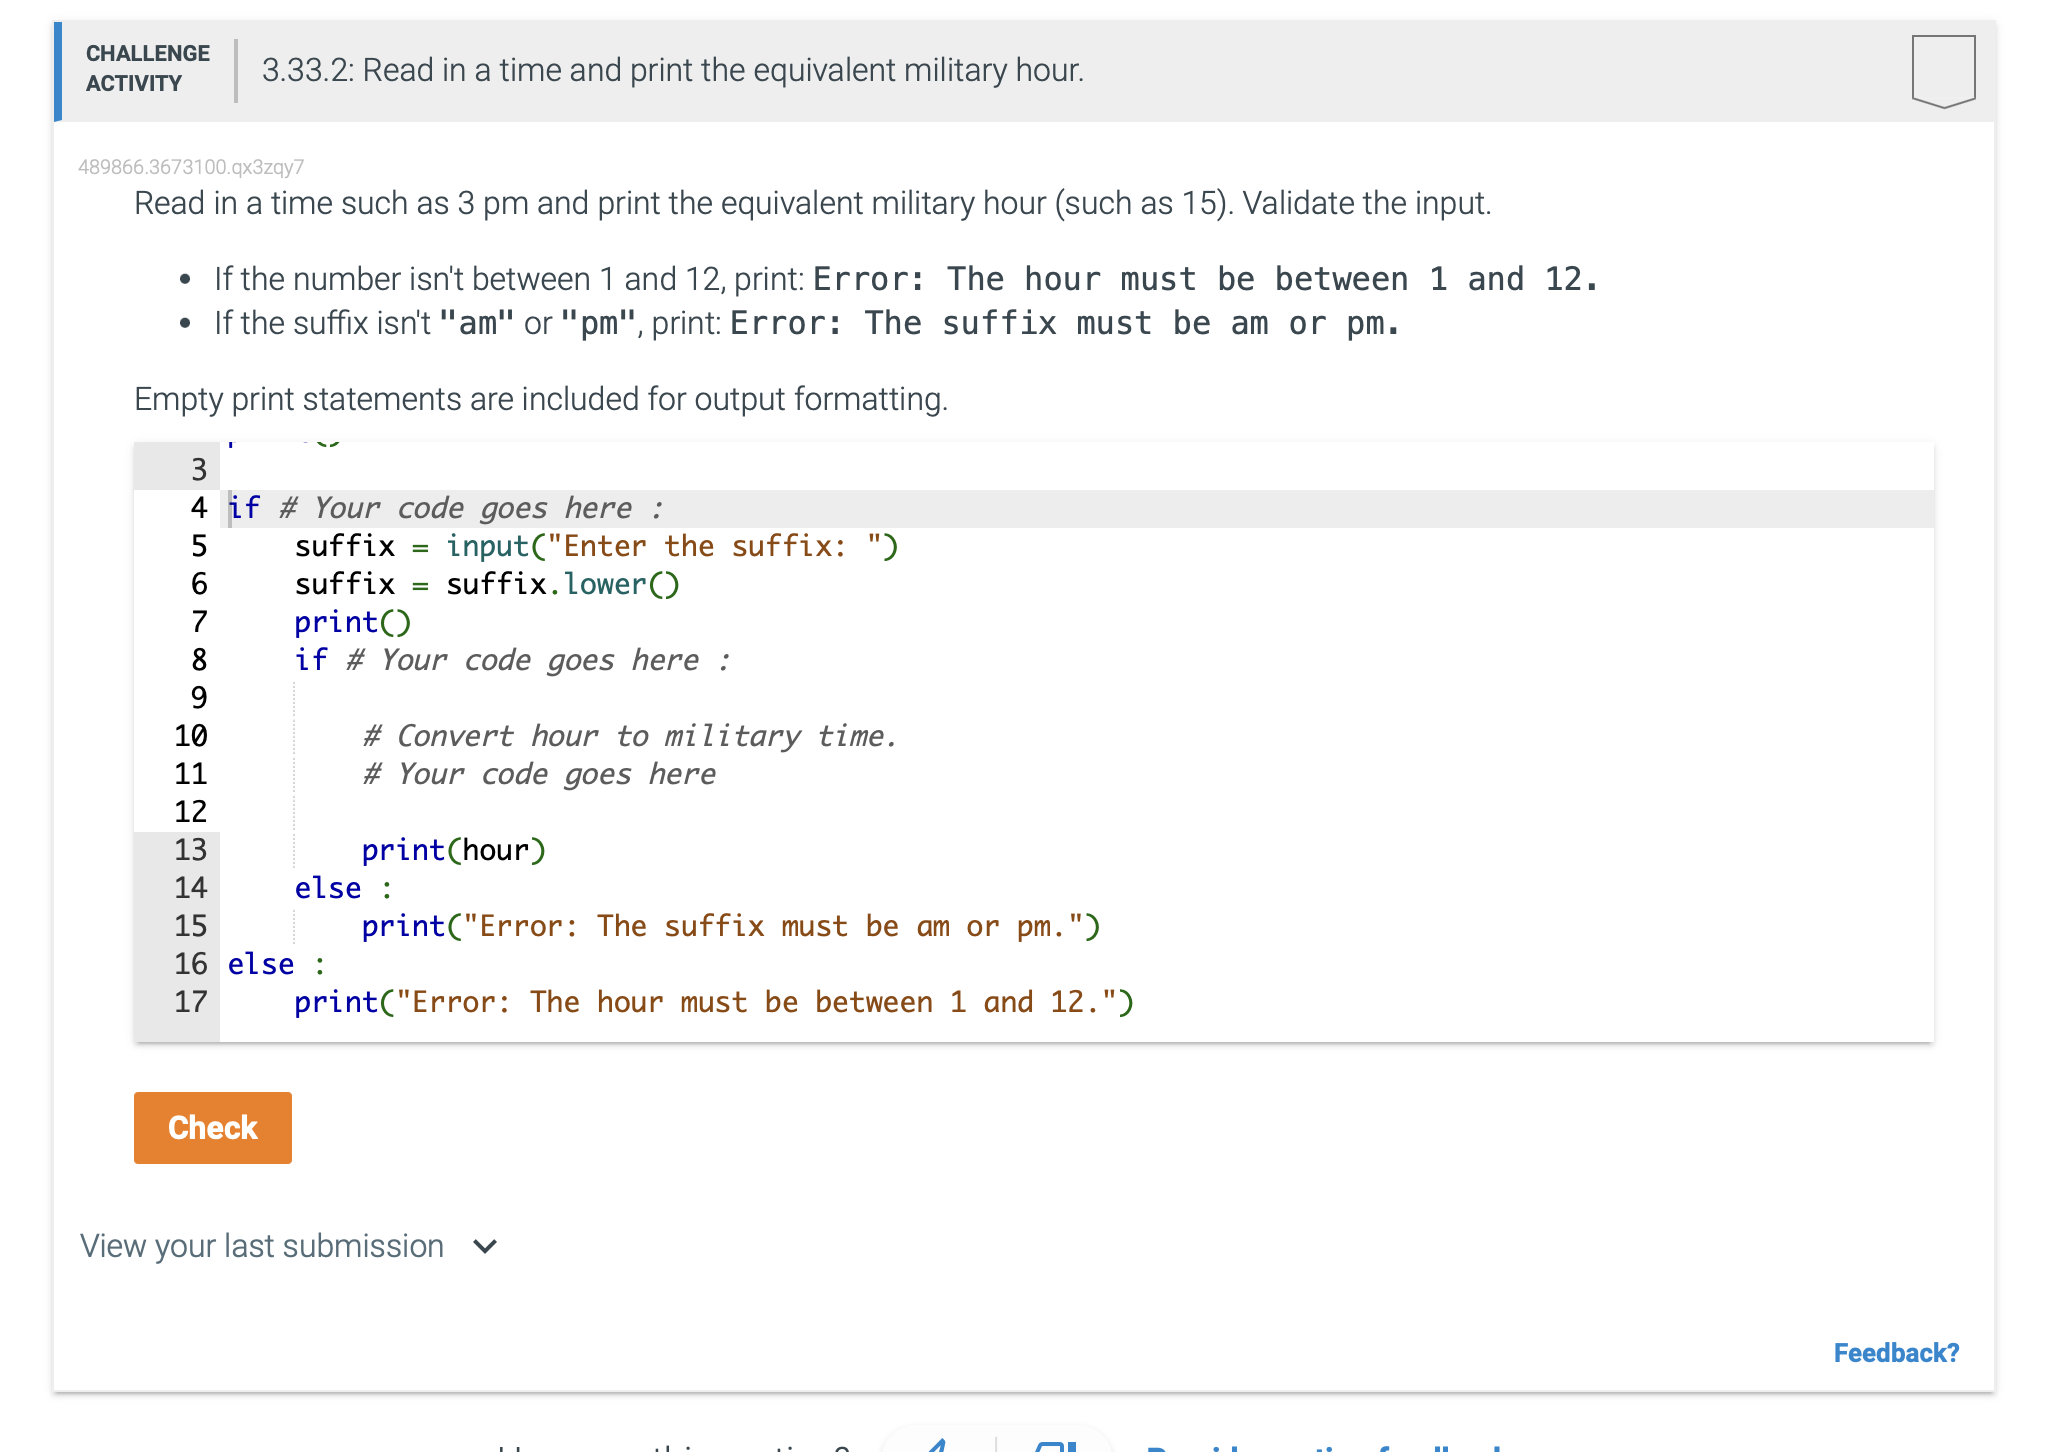
Task: Open the Provide section feedback link
Action: (x=1320, y=1445)
